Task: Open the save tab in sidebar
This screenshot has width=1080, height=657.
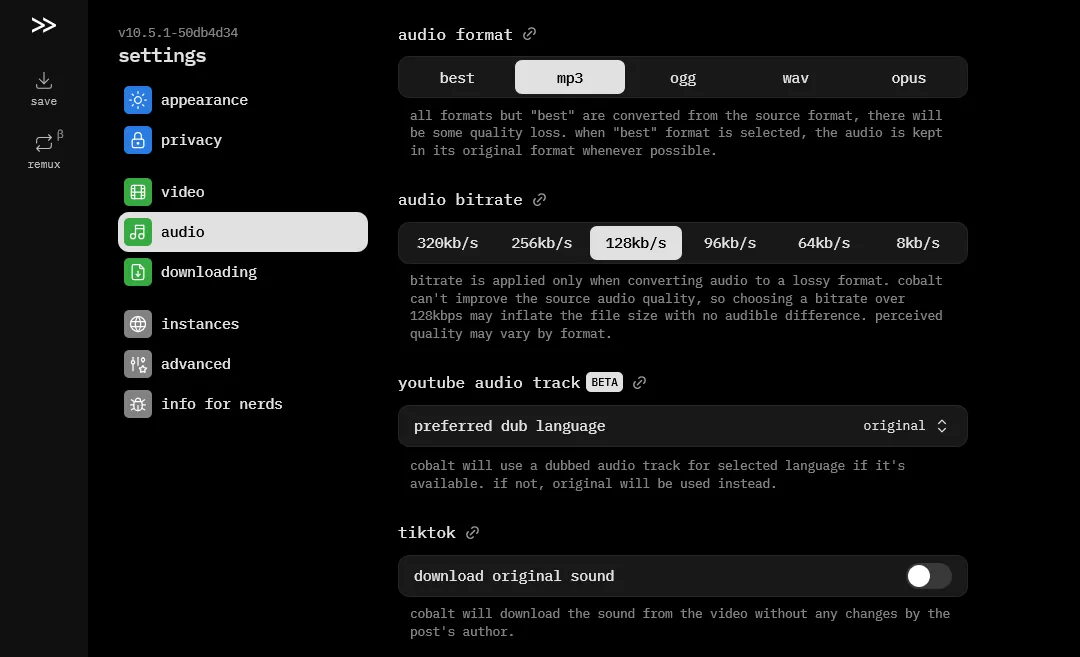Action: point(43,90)
